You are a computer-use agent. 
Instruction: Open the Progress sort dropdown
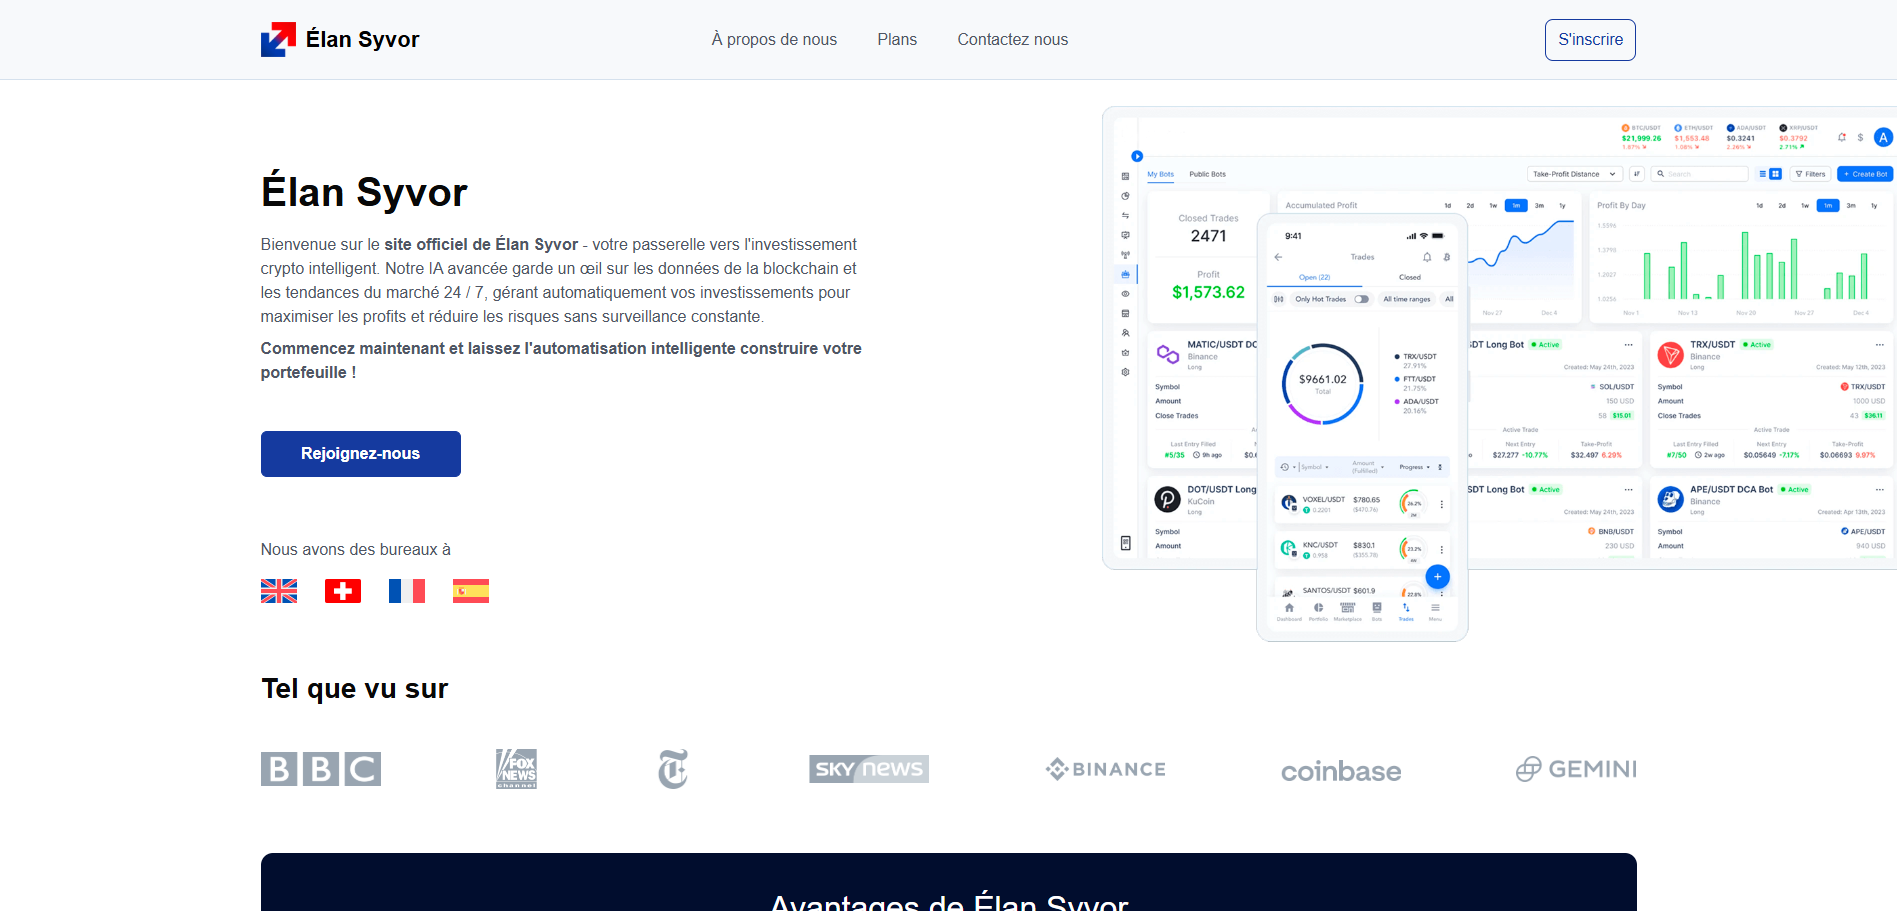1415,467
